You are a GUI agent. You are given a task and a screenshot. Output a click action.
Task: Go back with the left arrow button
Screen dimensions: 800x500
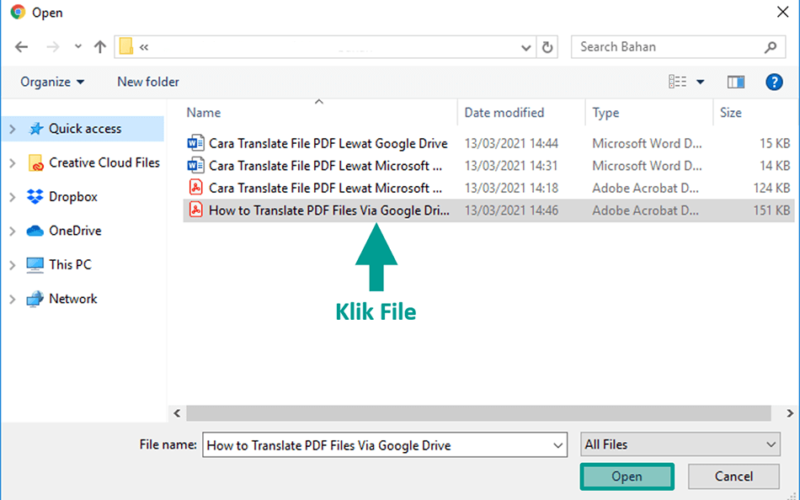(x=21, y=47)
